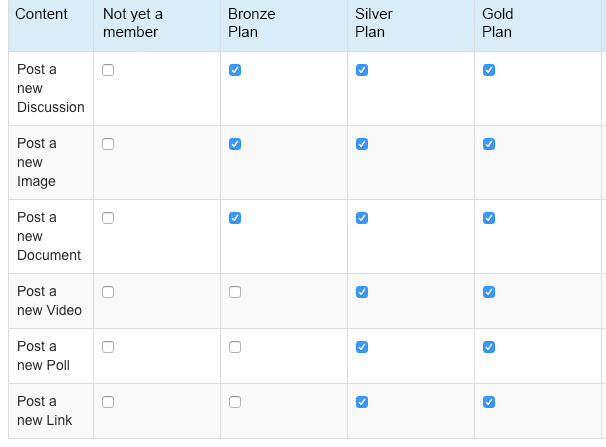606x447 pixels.
Task: Enable Bronze Plan for Post a new Poll
Action: pos(235,347)
